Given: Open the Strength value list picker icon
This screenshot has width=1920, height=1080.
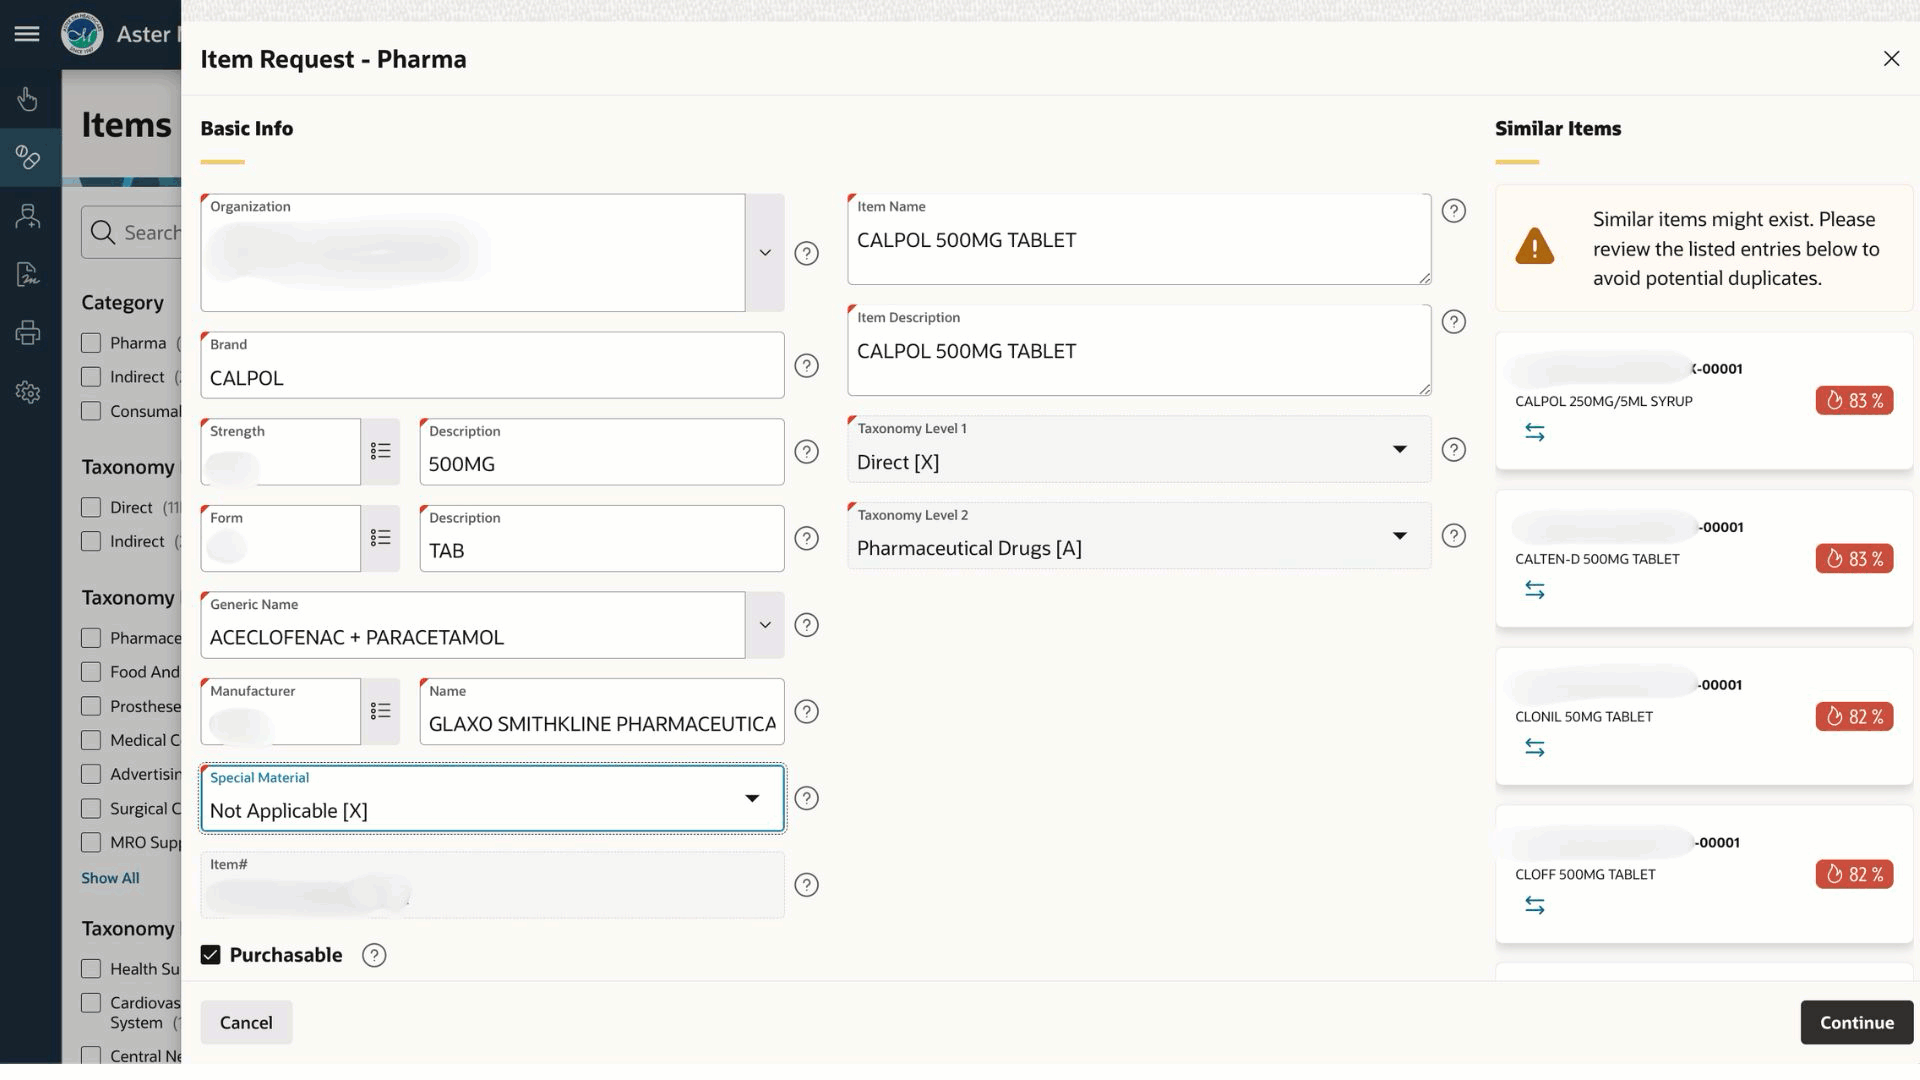Looking at the screenshot, I should pyautogui.click(x=381, y=451).
